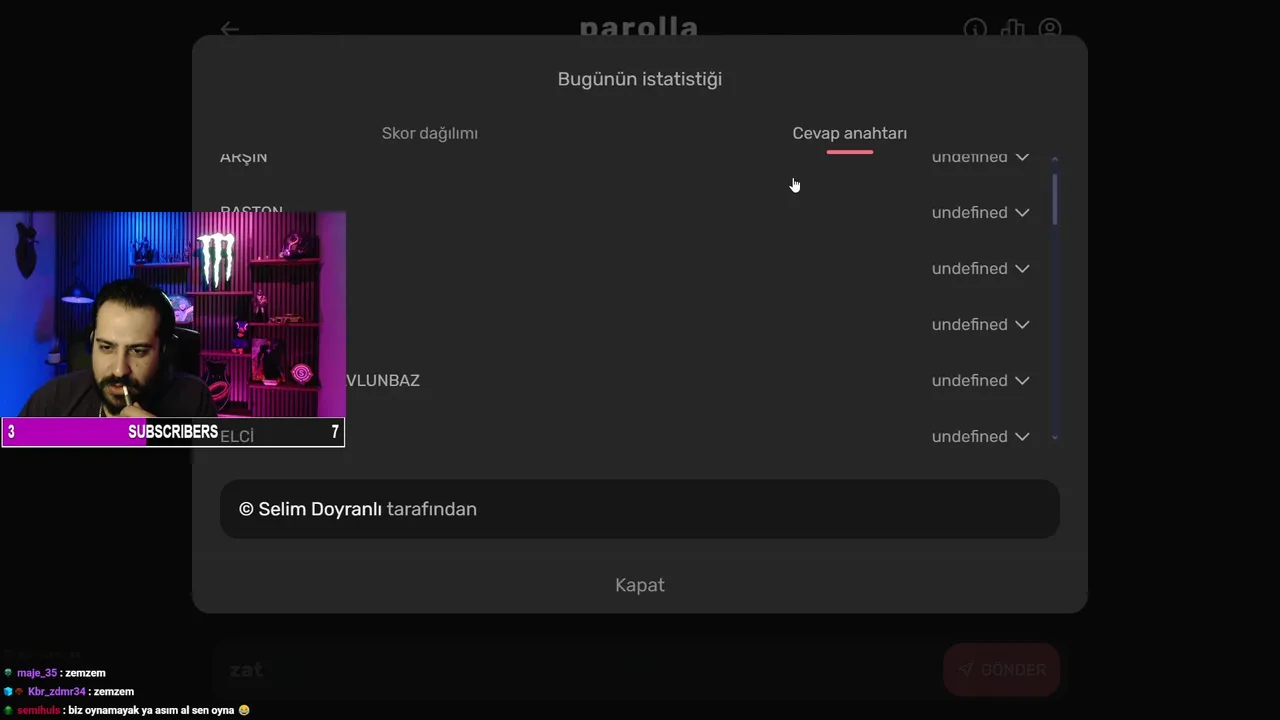Click the paper plane icon on GÖNDER
1280x720 pixels.
pos(965,670)
